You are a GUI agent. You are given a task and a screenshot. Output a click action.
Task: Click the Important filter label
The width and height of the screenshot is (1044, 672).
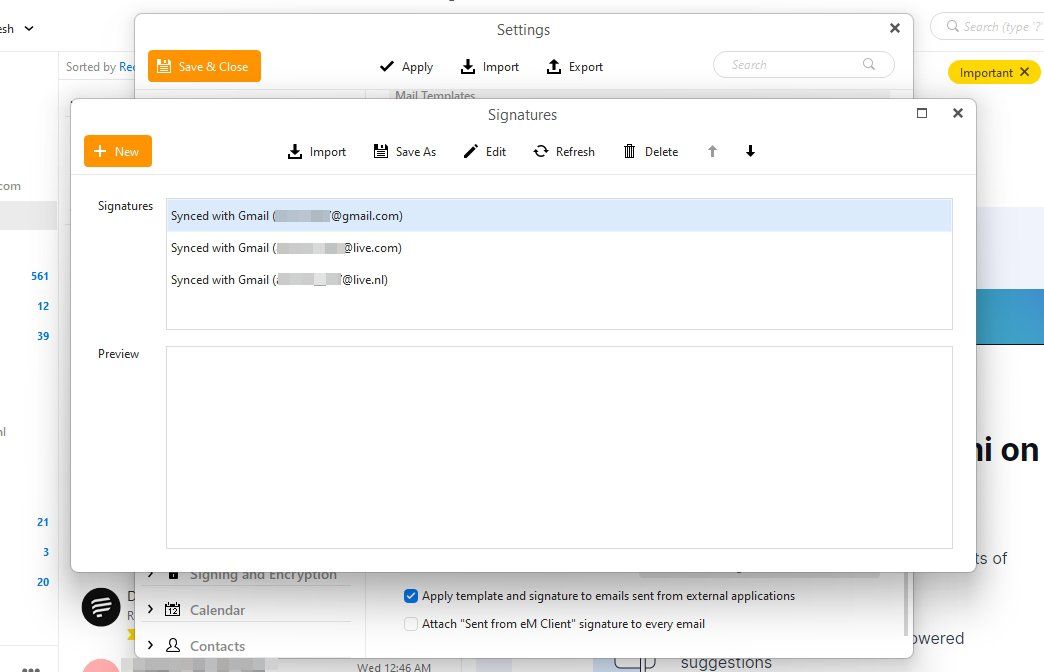[x=985, y=73]
